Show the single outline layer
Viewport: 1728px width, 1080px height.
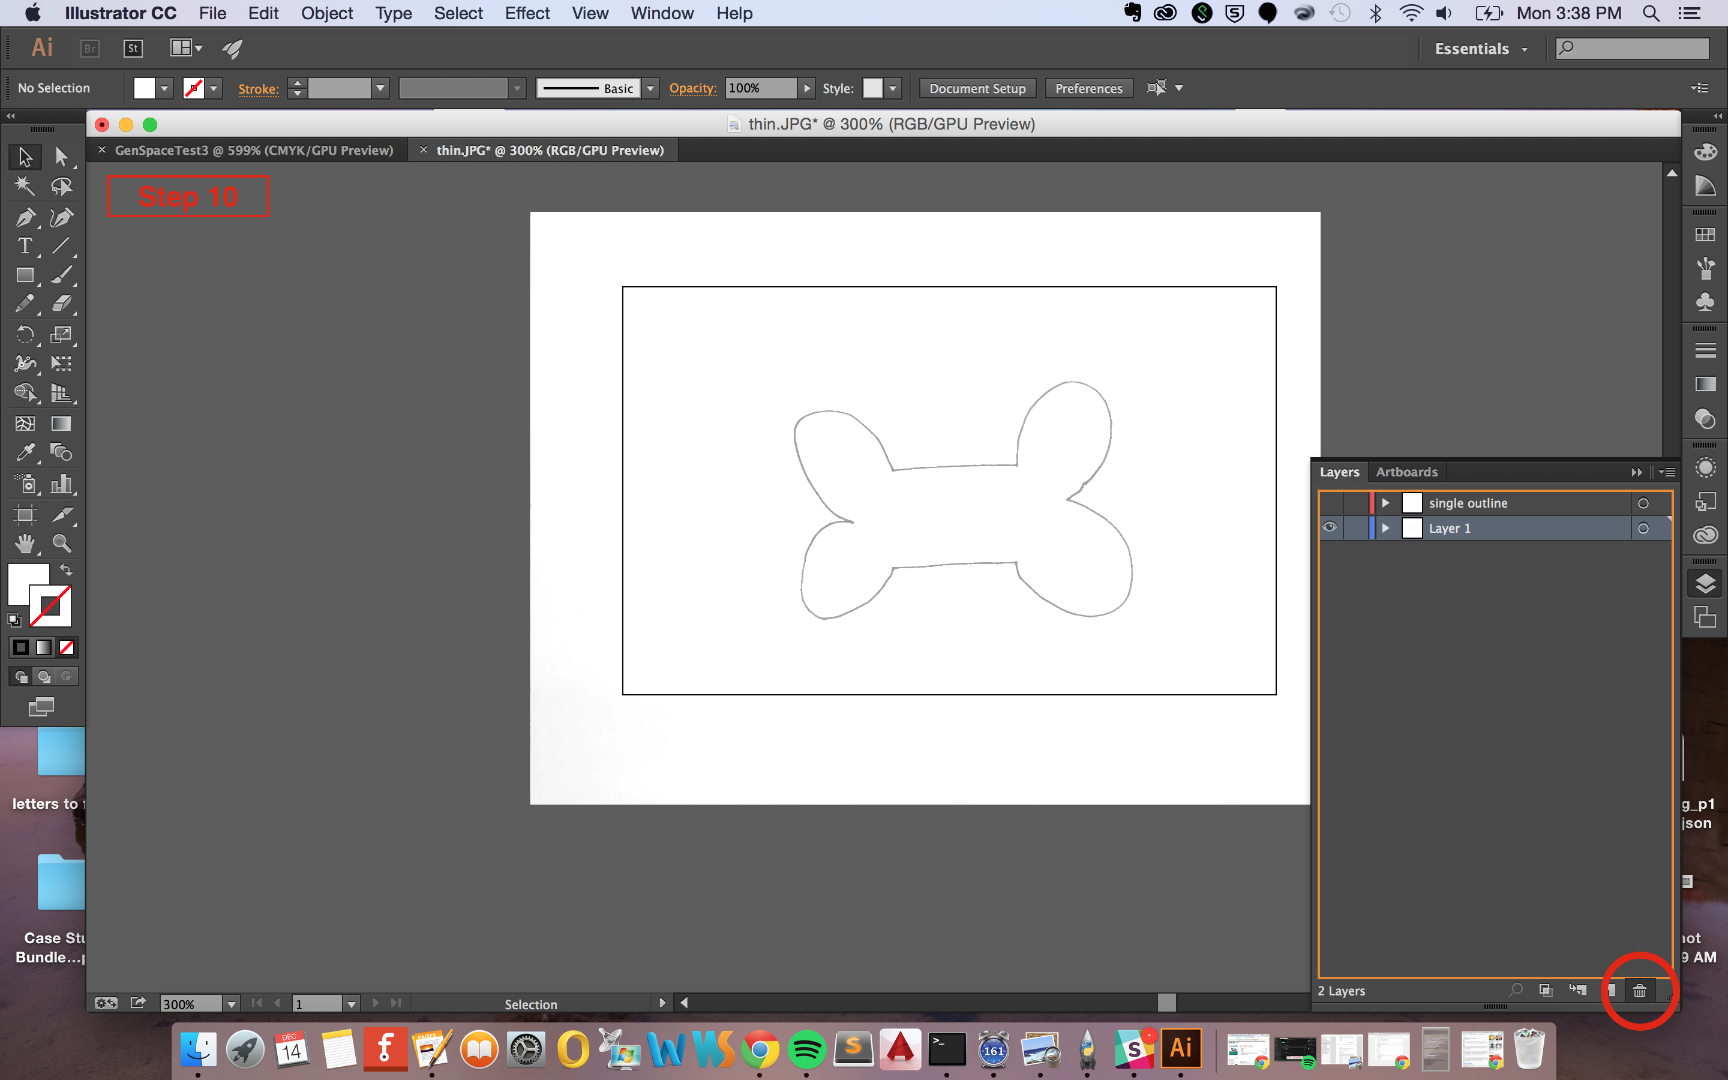(1330, 503)
